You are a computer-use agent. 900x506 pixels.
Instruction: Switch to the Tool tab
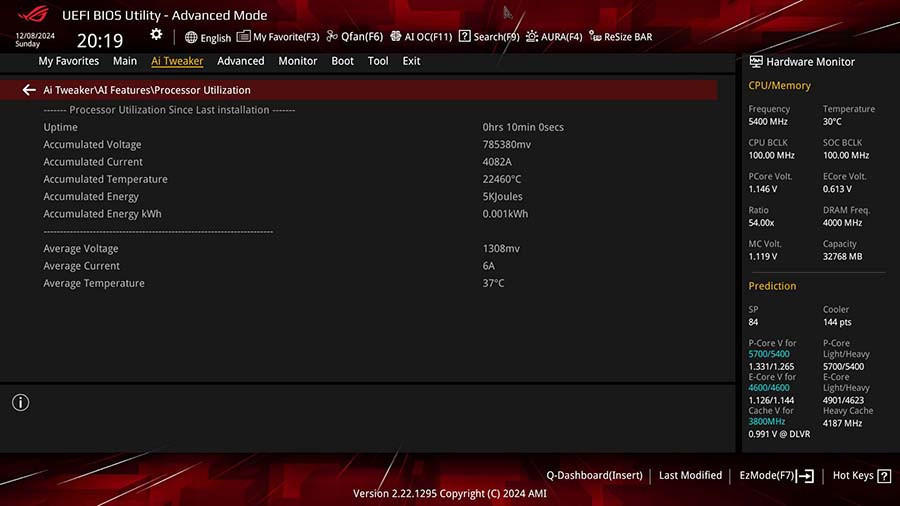[x=378, y=61]
